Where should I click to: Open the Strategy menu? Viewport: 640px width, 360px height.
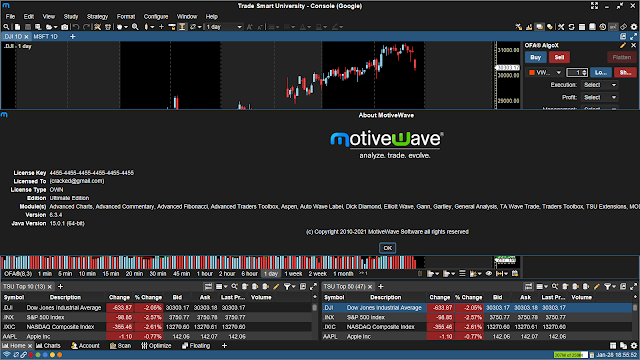97,17
